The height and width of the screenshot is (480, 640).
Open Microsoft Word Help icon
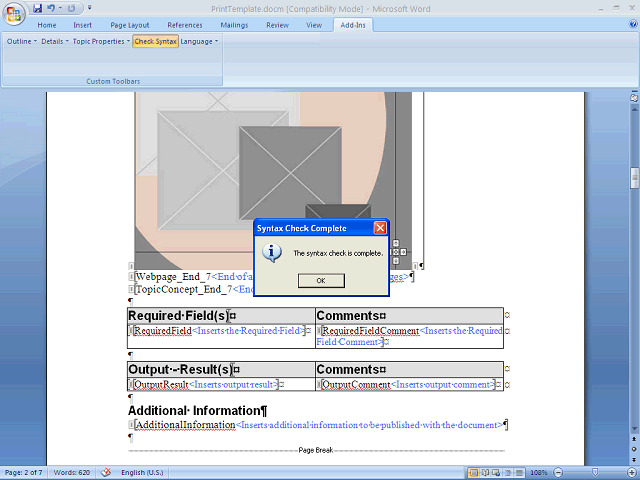click(x=633, y=24)
